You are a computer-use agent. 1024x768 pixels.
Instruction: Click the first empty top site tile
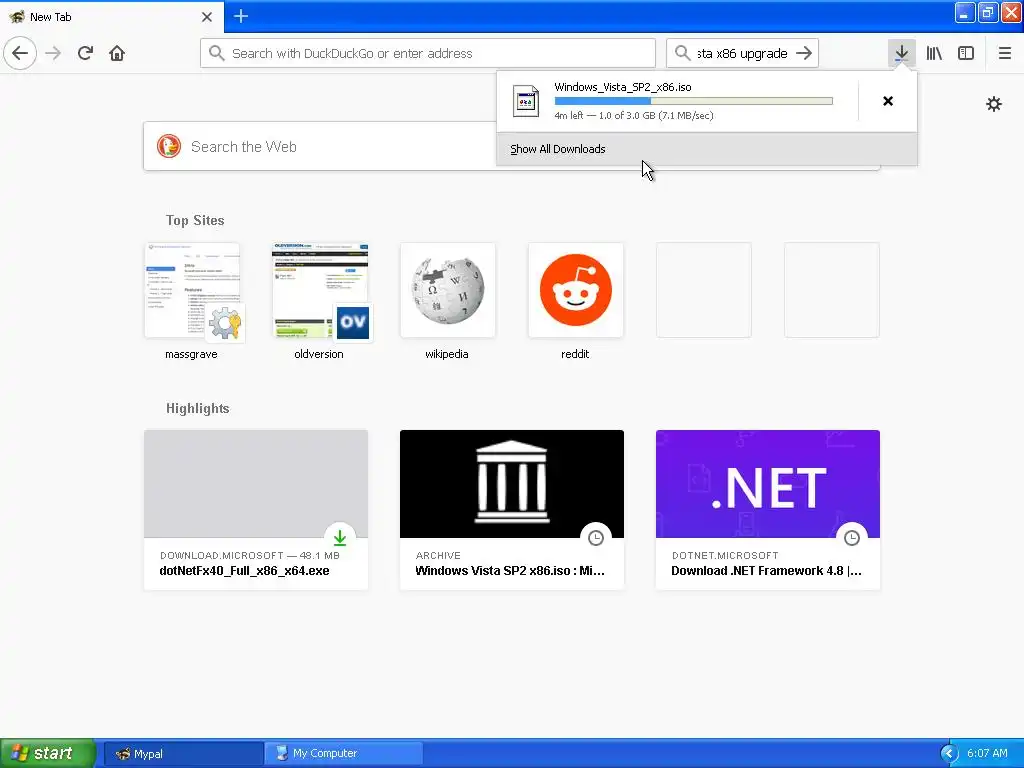point(703,290)
